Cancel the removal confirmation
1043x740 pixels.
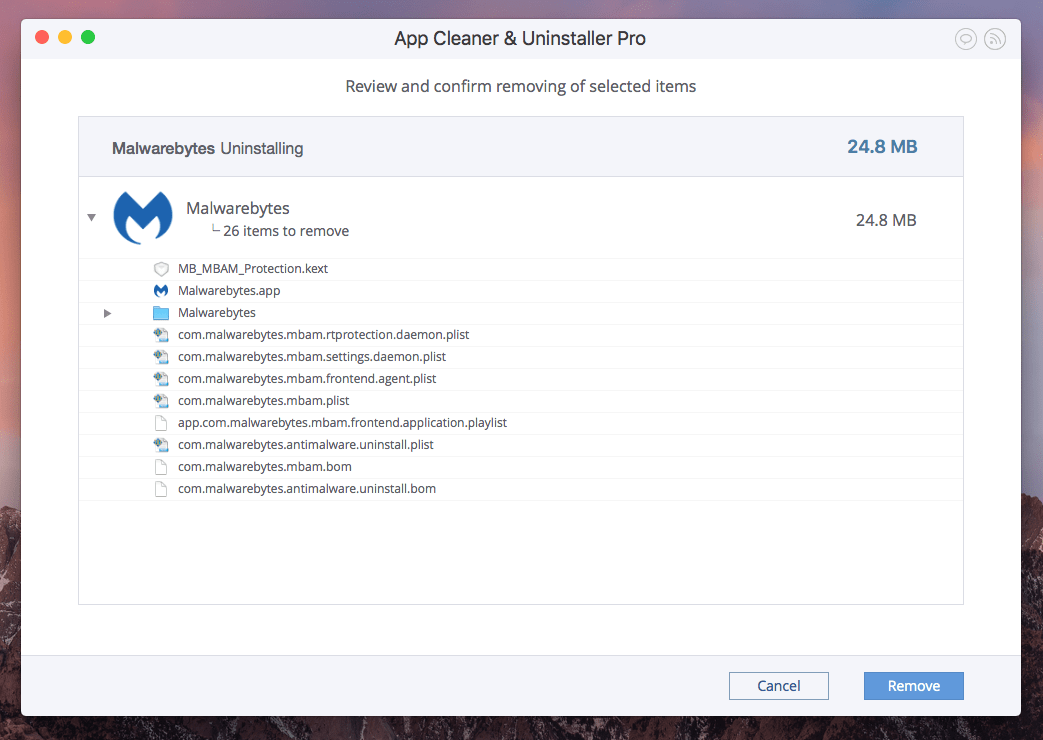pos(778,685)
